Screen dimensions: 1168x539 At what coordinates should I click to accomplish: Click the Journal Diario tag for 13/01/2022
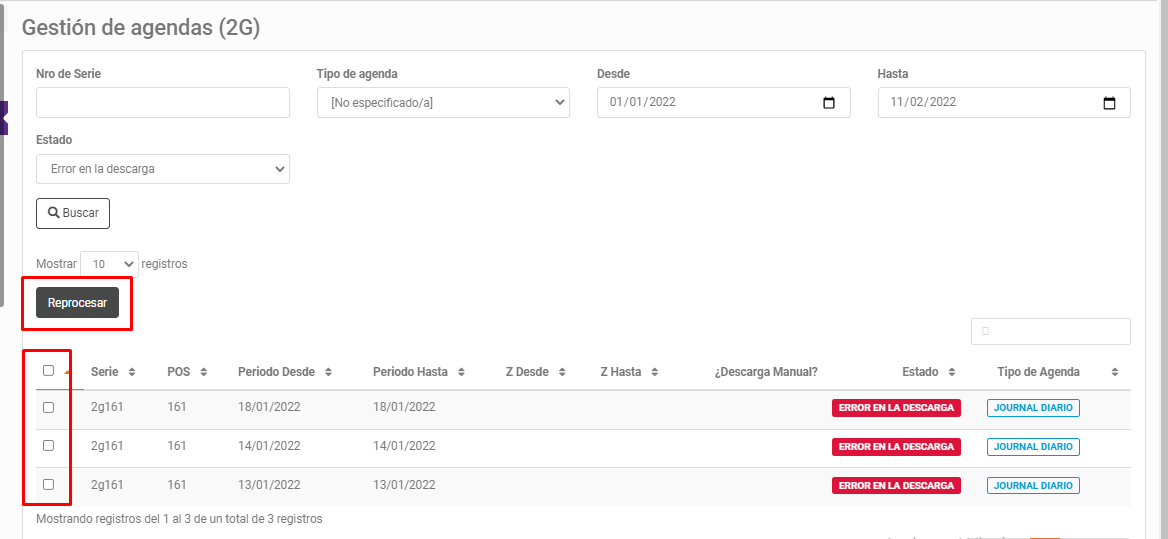click(x=1033, y=485)
